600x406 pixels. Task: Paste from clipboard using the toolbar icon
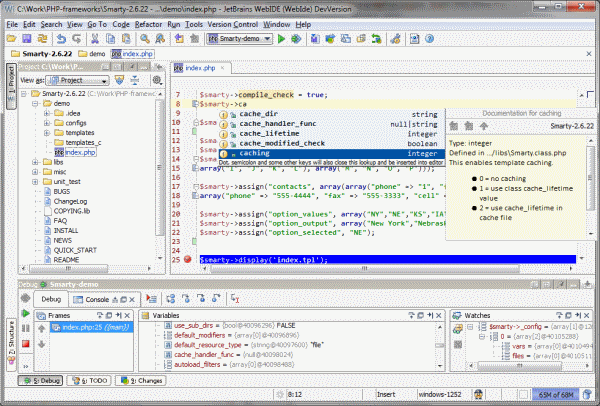[126, 39]
